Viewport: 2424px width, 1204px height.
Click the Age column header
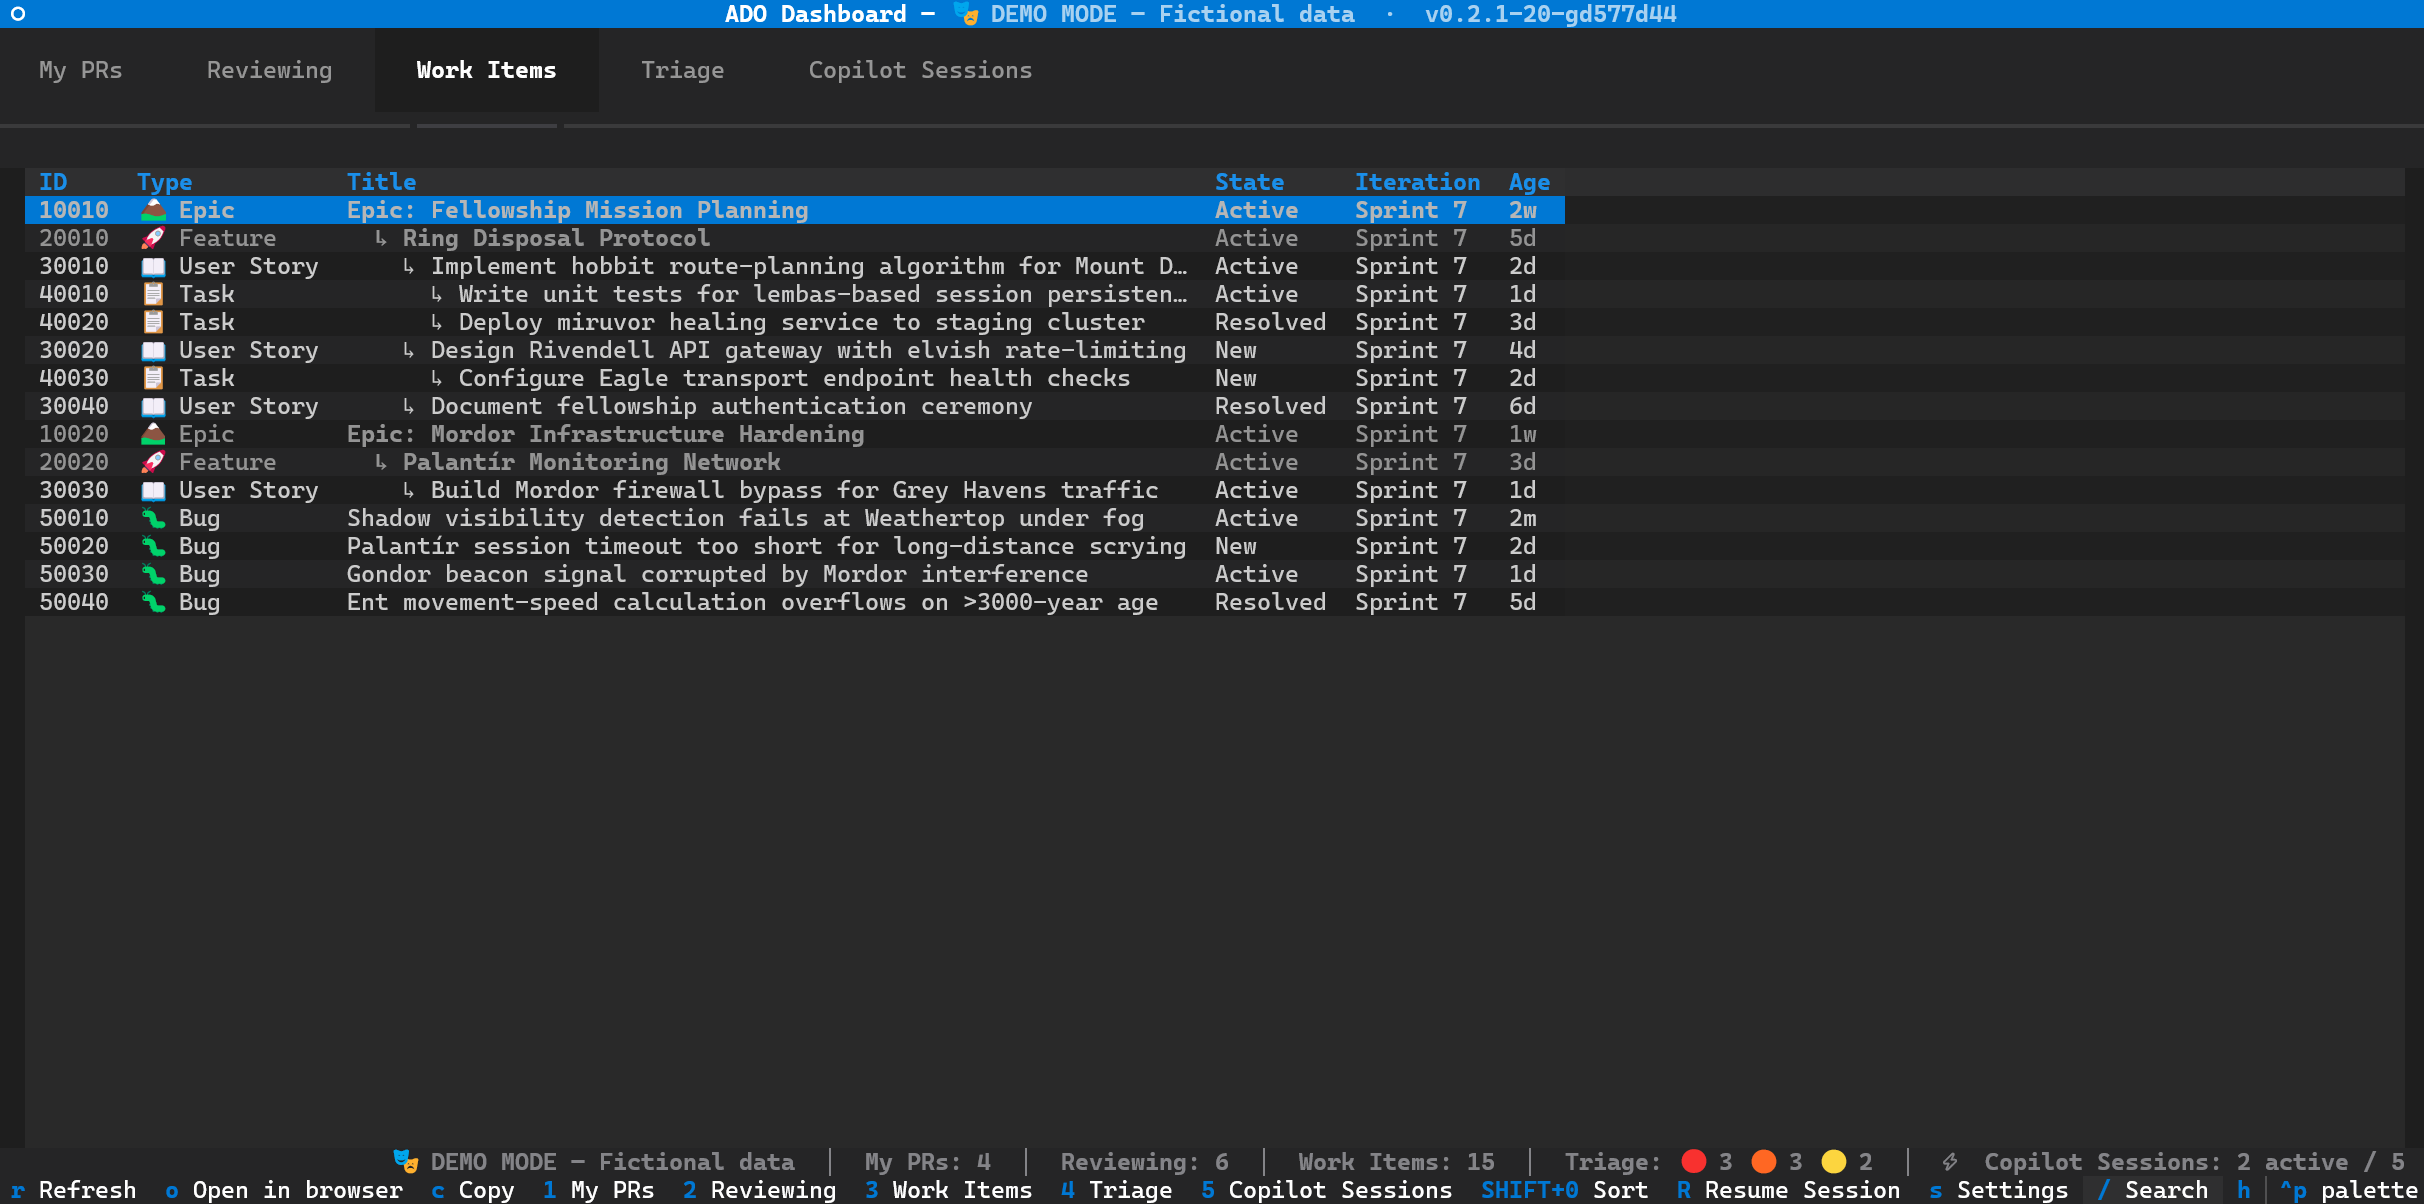tap(1529, 182)
